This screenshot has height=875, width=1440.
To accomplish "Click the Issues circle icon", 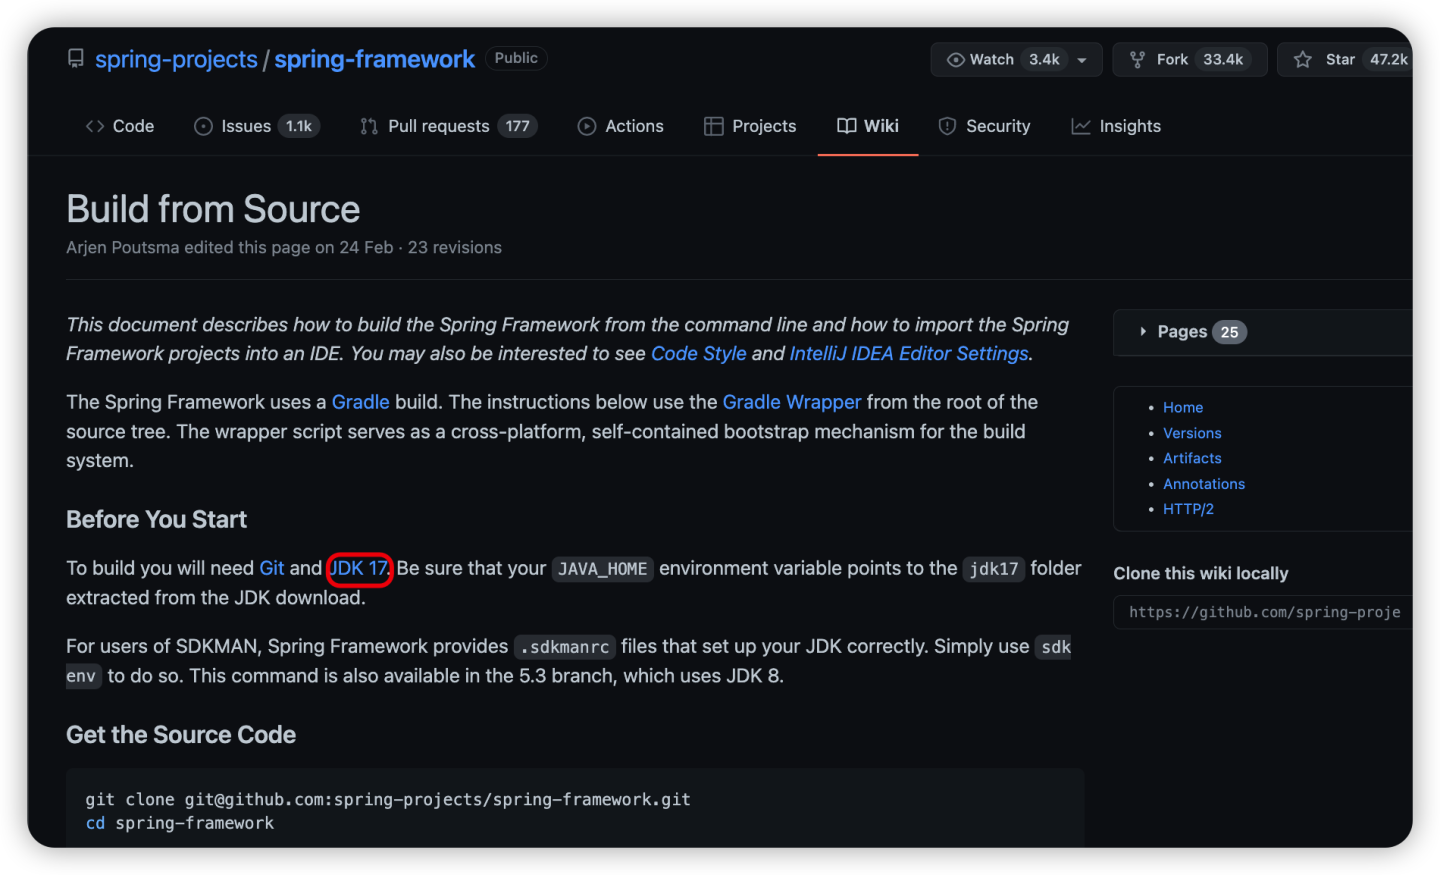I will pos(203,126).
